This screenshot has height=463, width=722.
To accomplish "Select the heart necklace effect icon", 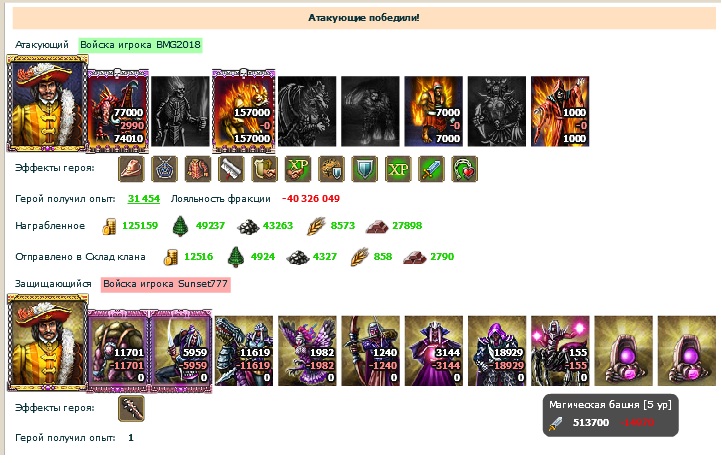I will pyautogui.click(x=465, y=169).
